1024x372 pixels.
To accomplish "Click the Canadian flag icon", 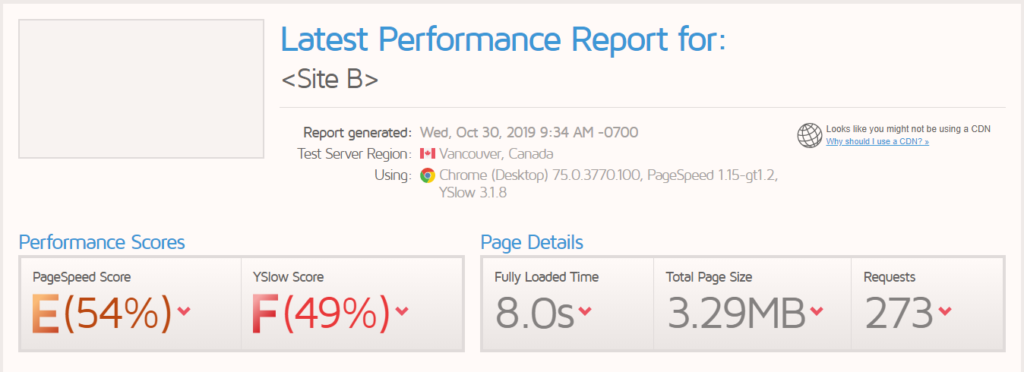I will [428, 154].
